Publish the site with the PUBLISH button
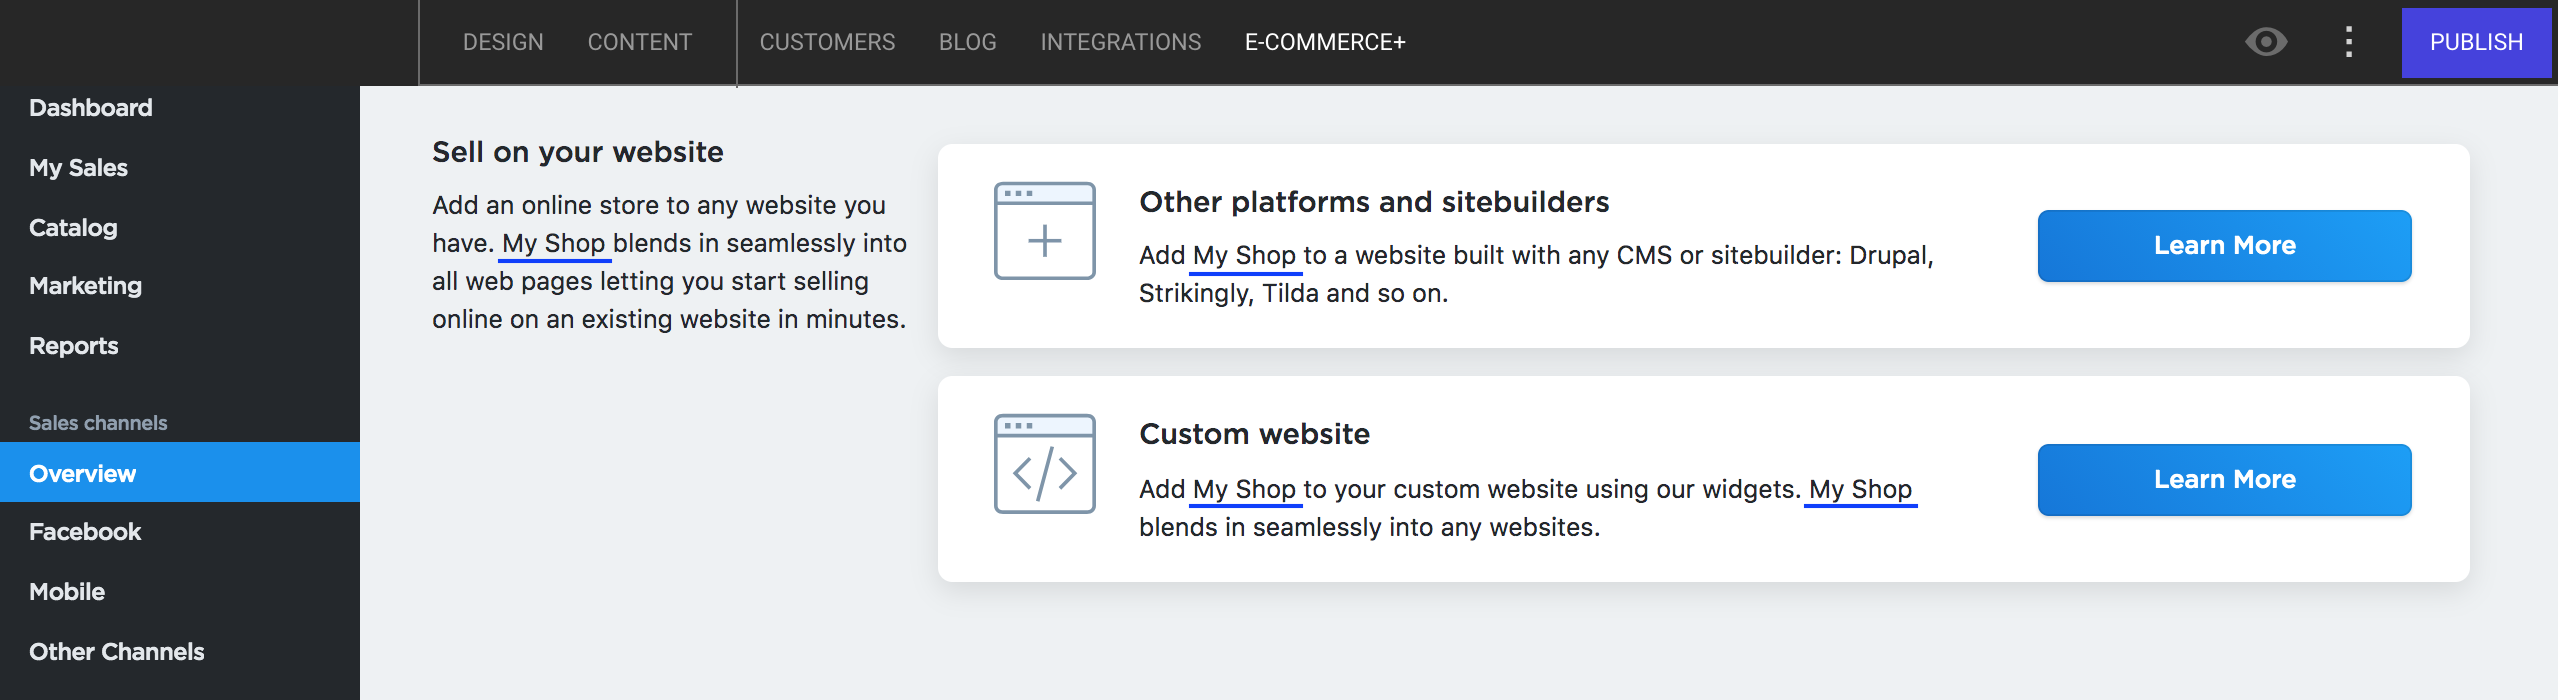This screenshot has width=2558, height=700. click(x=2476, y=42)
